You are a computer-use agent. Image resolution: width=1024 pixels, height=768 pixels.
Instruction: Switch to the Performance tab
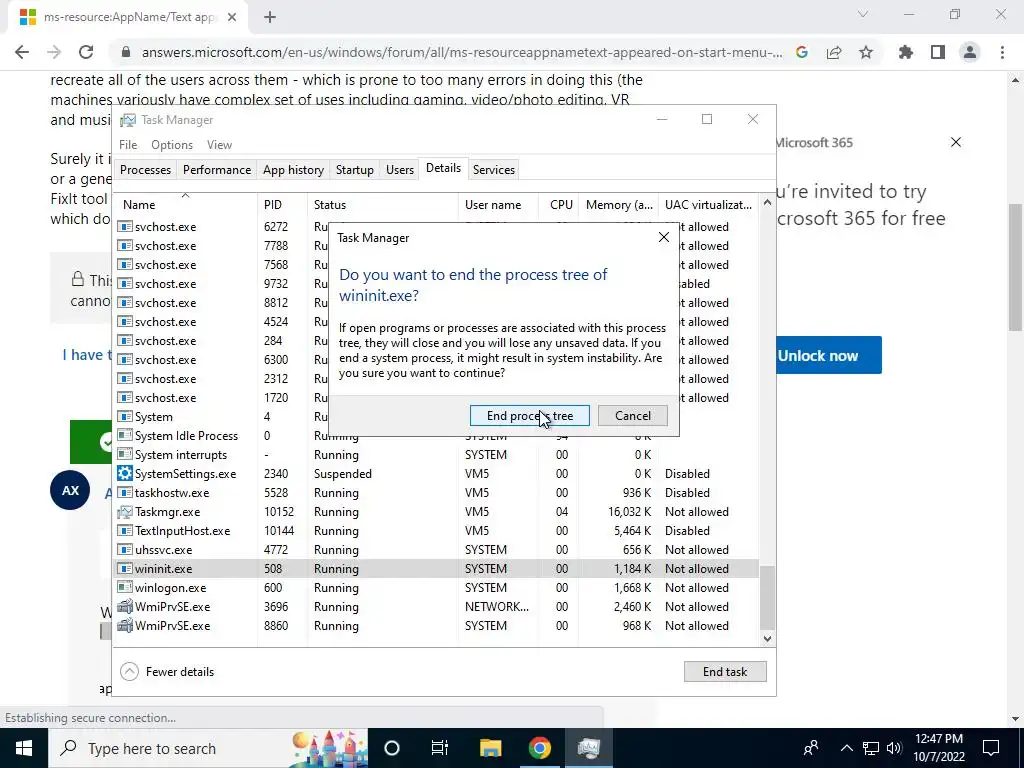coord(217,170)
